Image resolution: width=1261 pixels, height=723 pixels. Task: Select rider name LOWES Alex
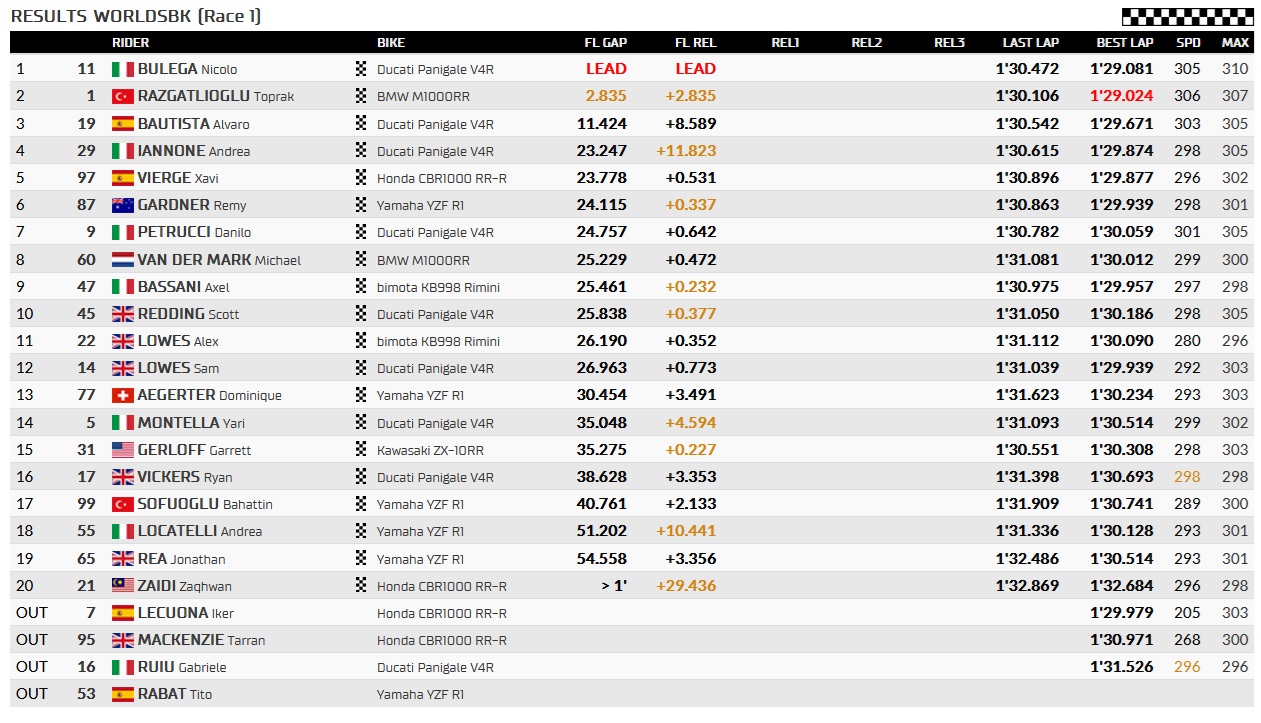tap(178, 341)
